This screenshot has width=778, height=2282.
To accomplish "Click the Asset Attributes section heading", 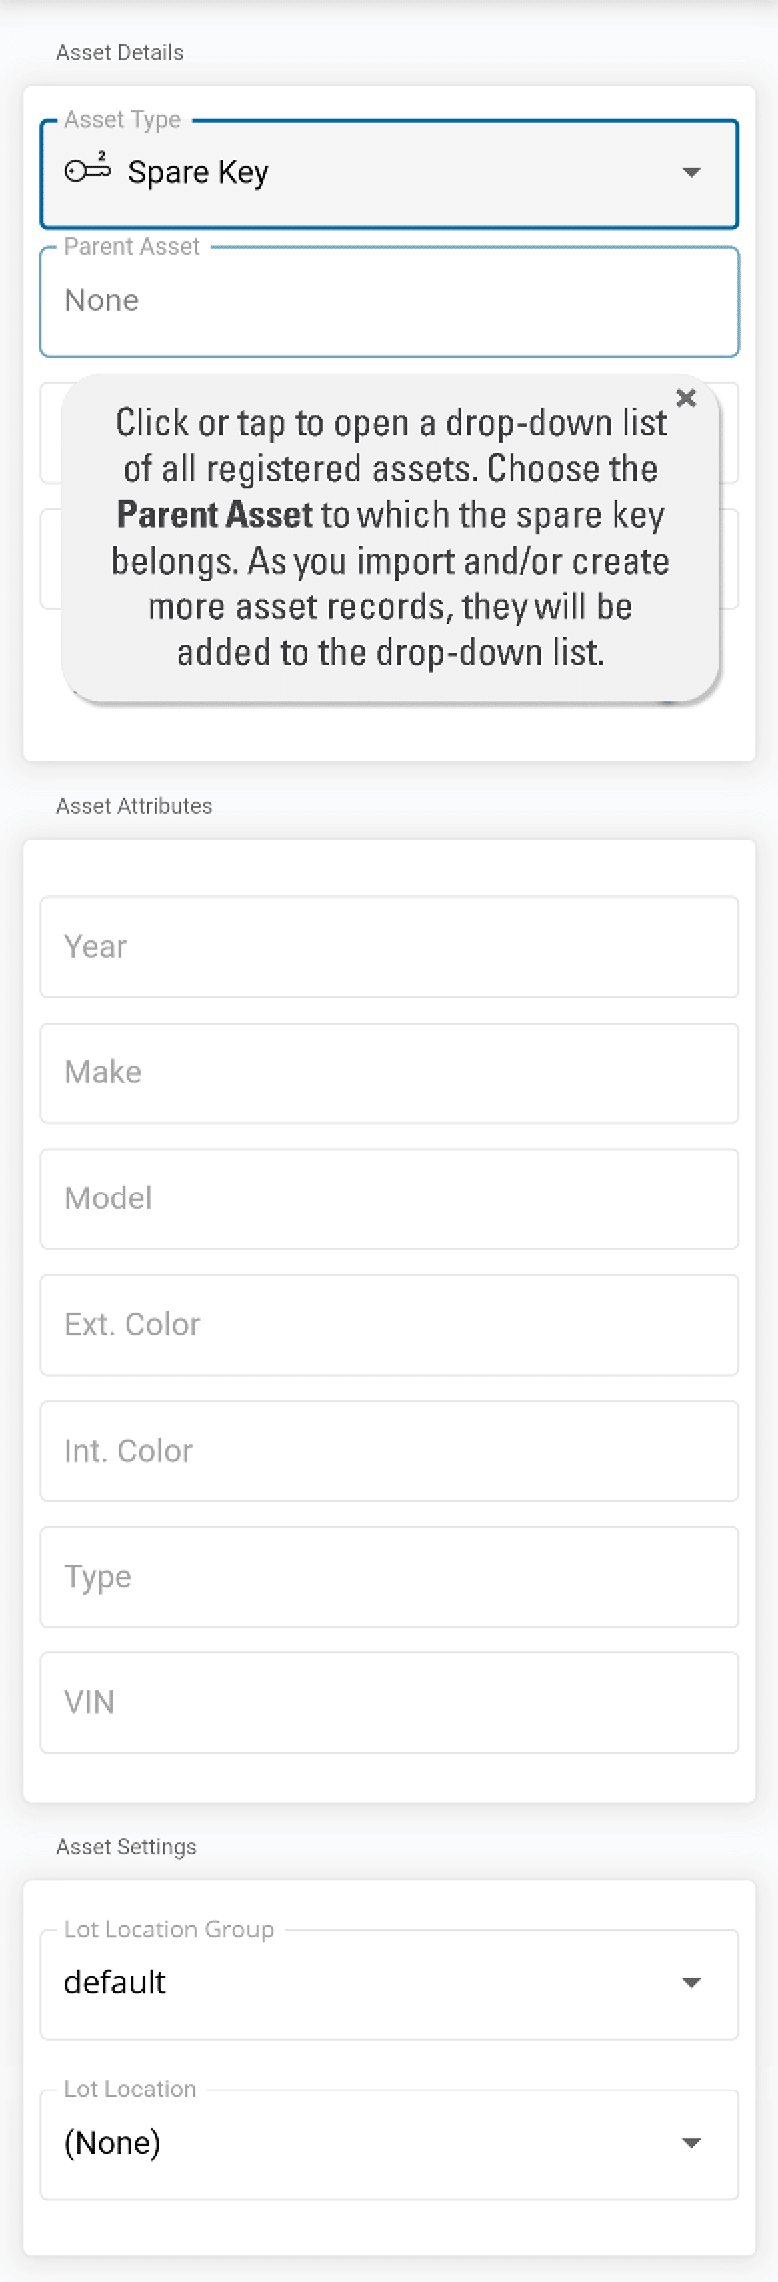I will 134,806.
